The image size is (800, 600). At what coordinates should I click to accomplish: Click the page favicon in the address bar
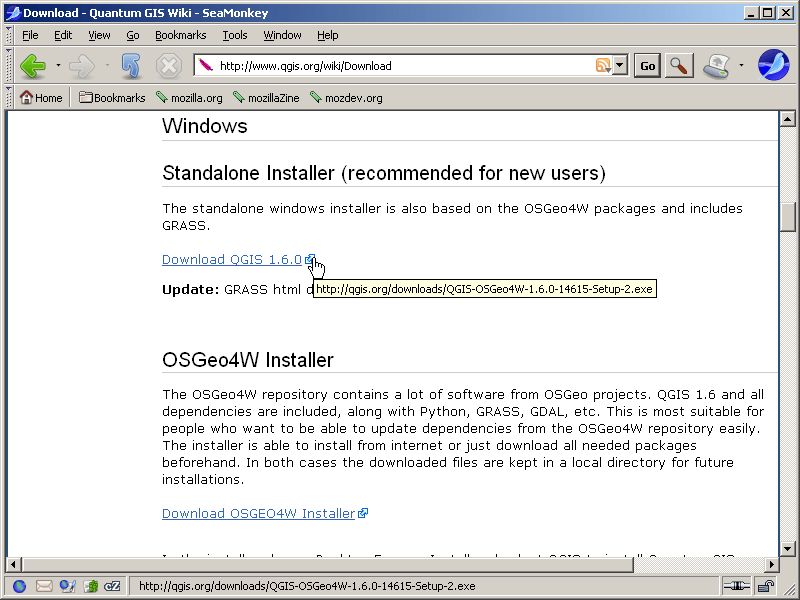click(206, 65)
